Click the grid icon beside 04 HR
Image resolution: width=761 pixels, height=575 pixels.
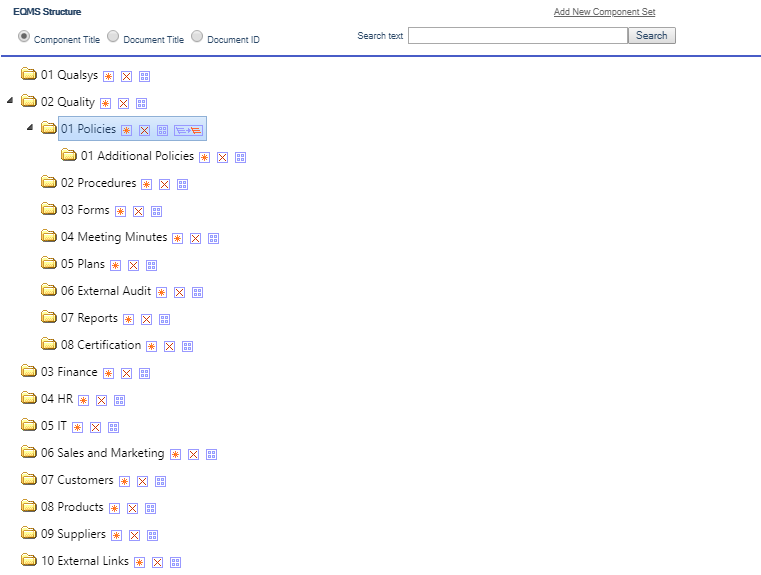click(119, 400)
